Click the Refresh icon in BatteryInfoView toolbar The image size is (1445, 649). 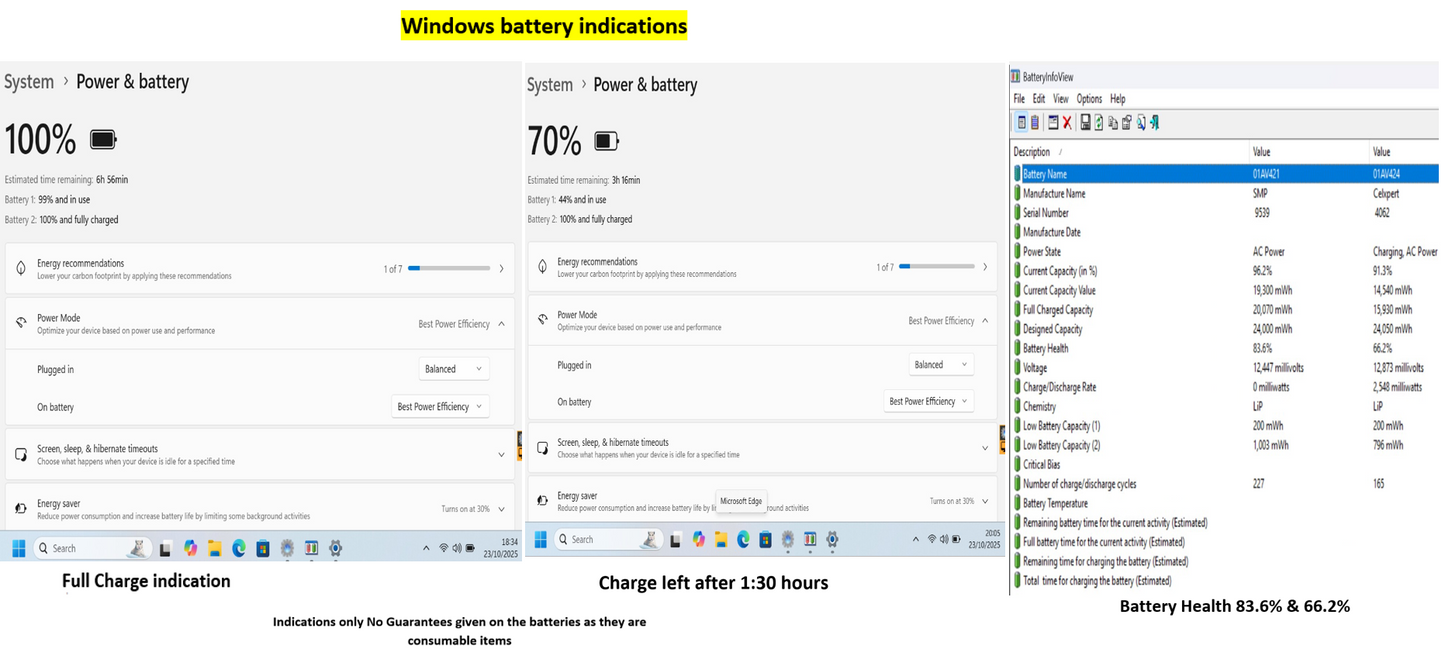[x=1099, y=123]
